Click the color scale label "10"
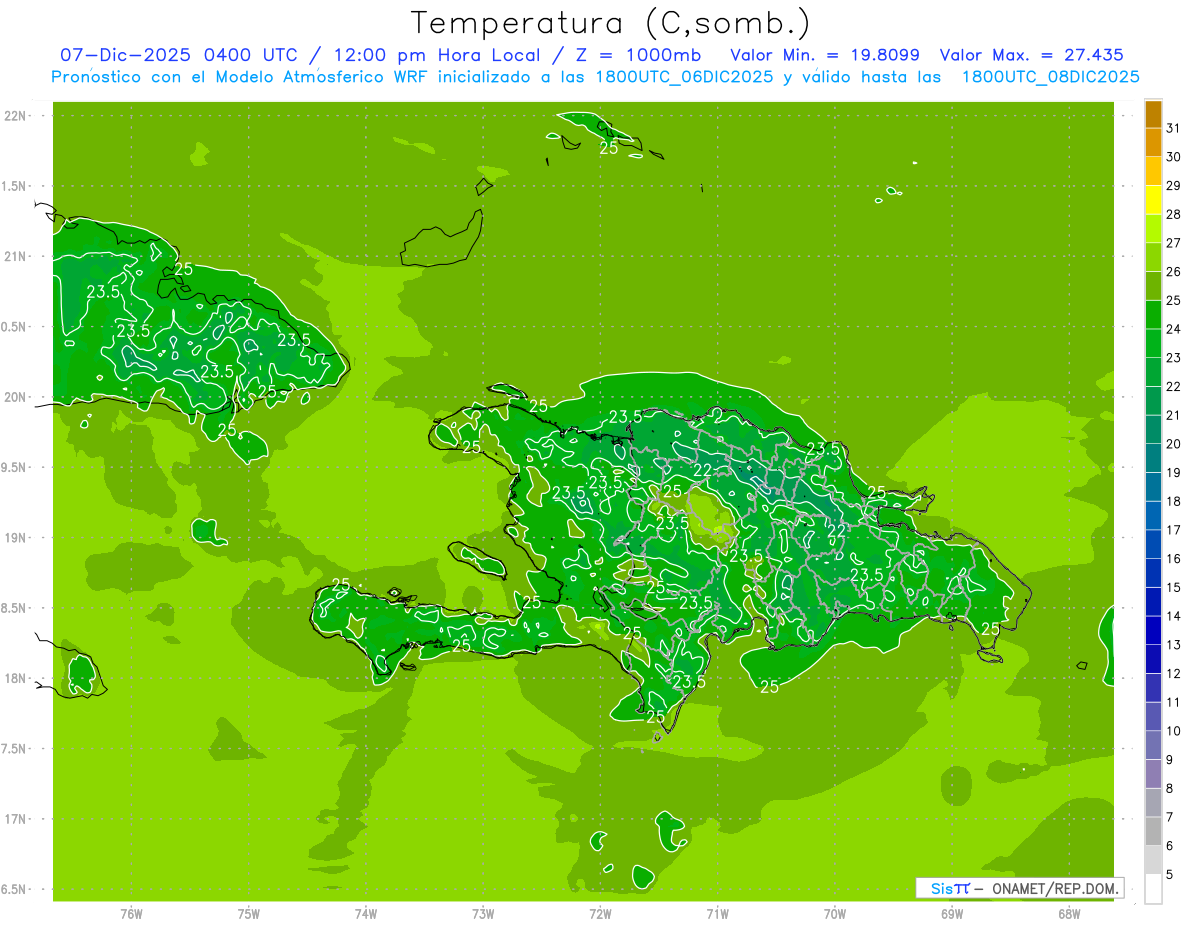 (x=1174, y=731)
